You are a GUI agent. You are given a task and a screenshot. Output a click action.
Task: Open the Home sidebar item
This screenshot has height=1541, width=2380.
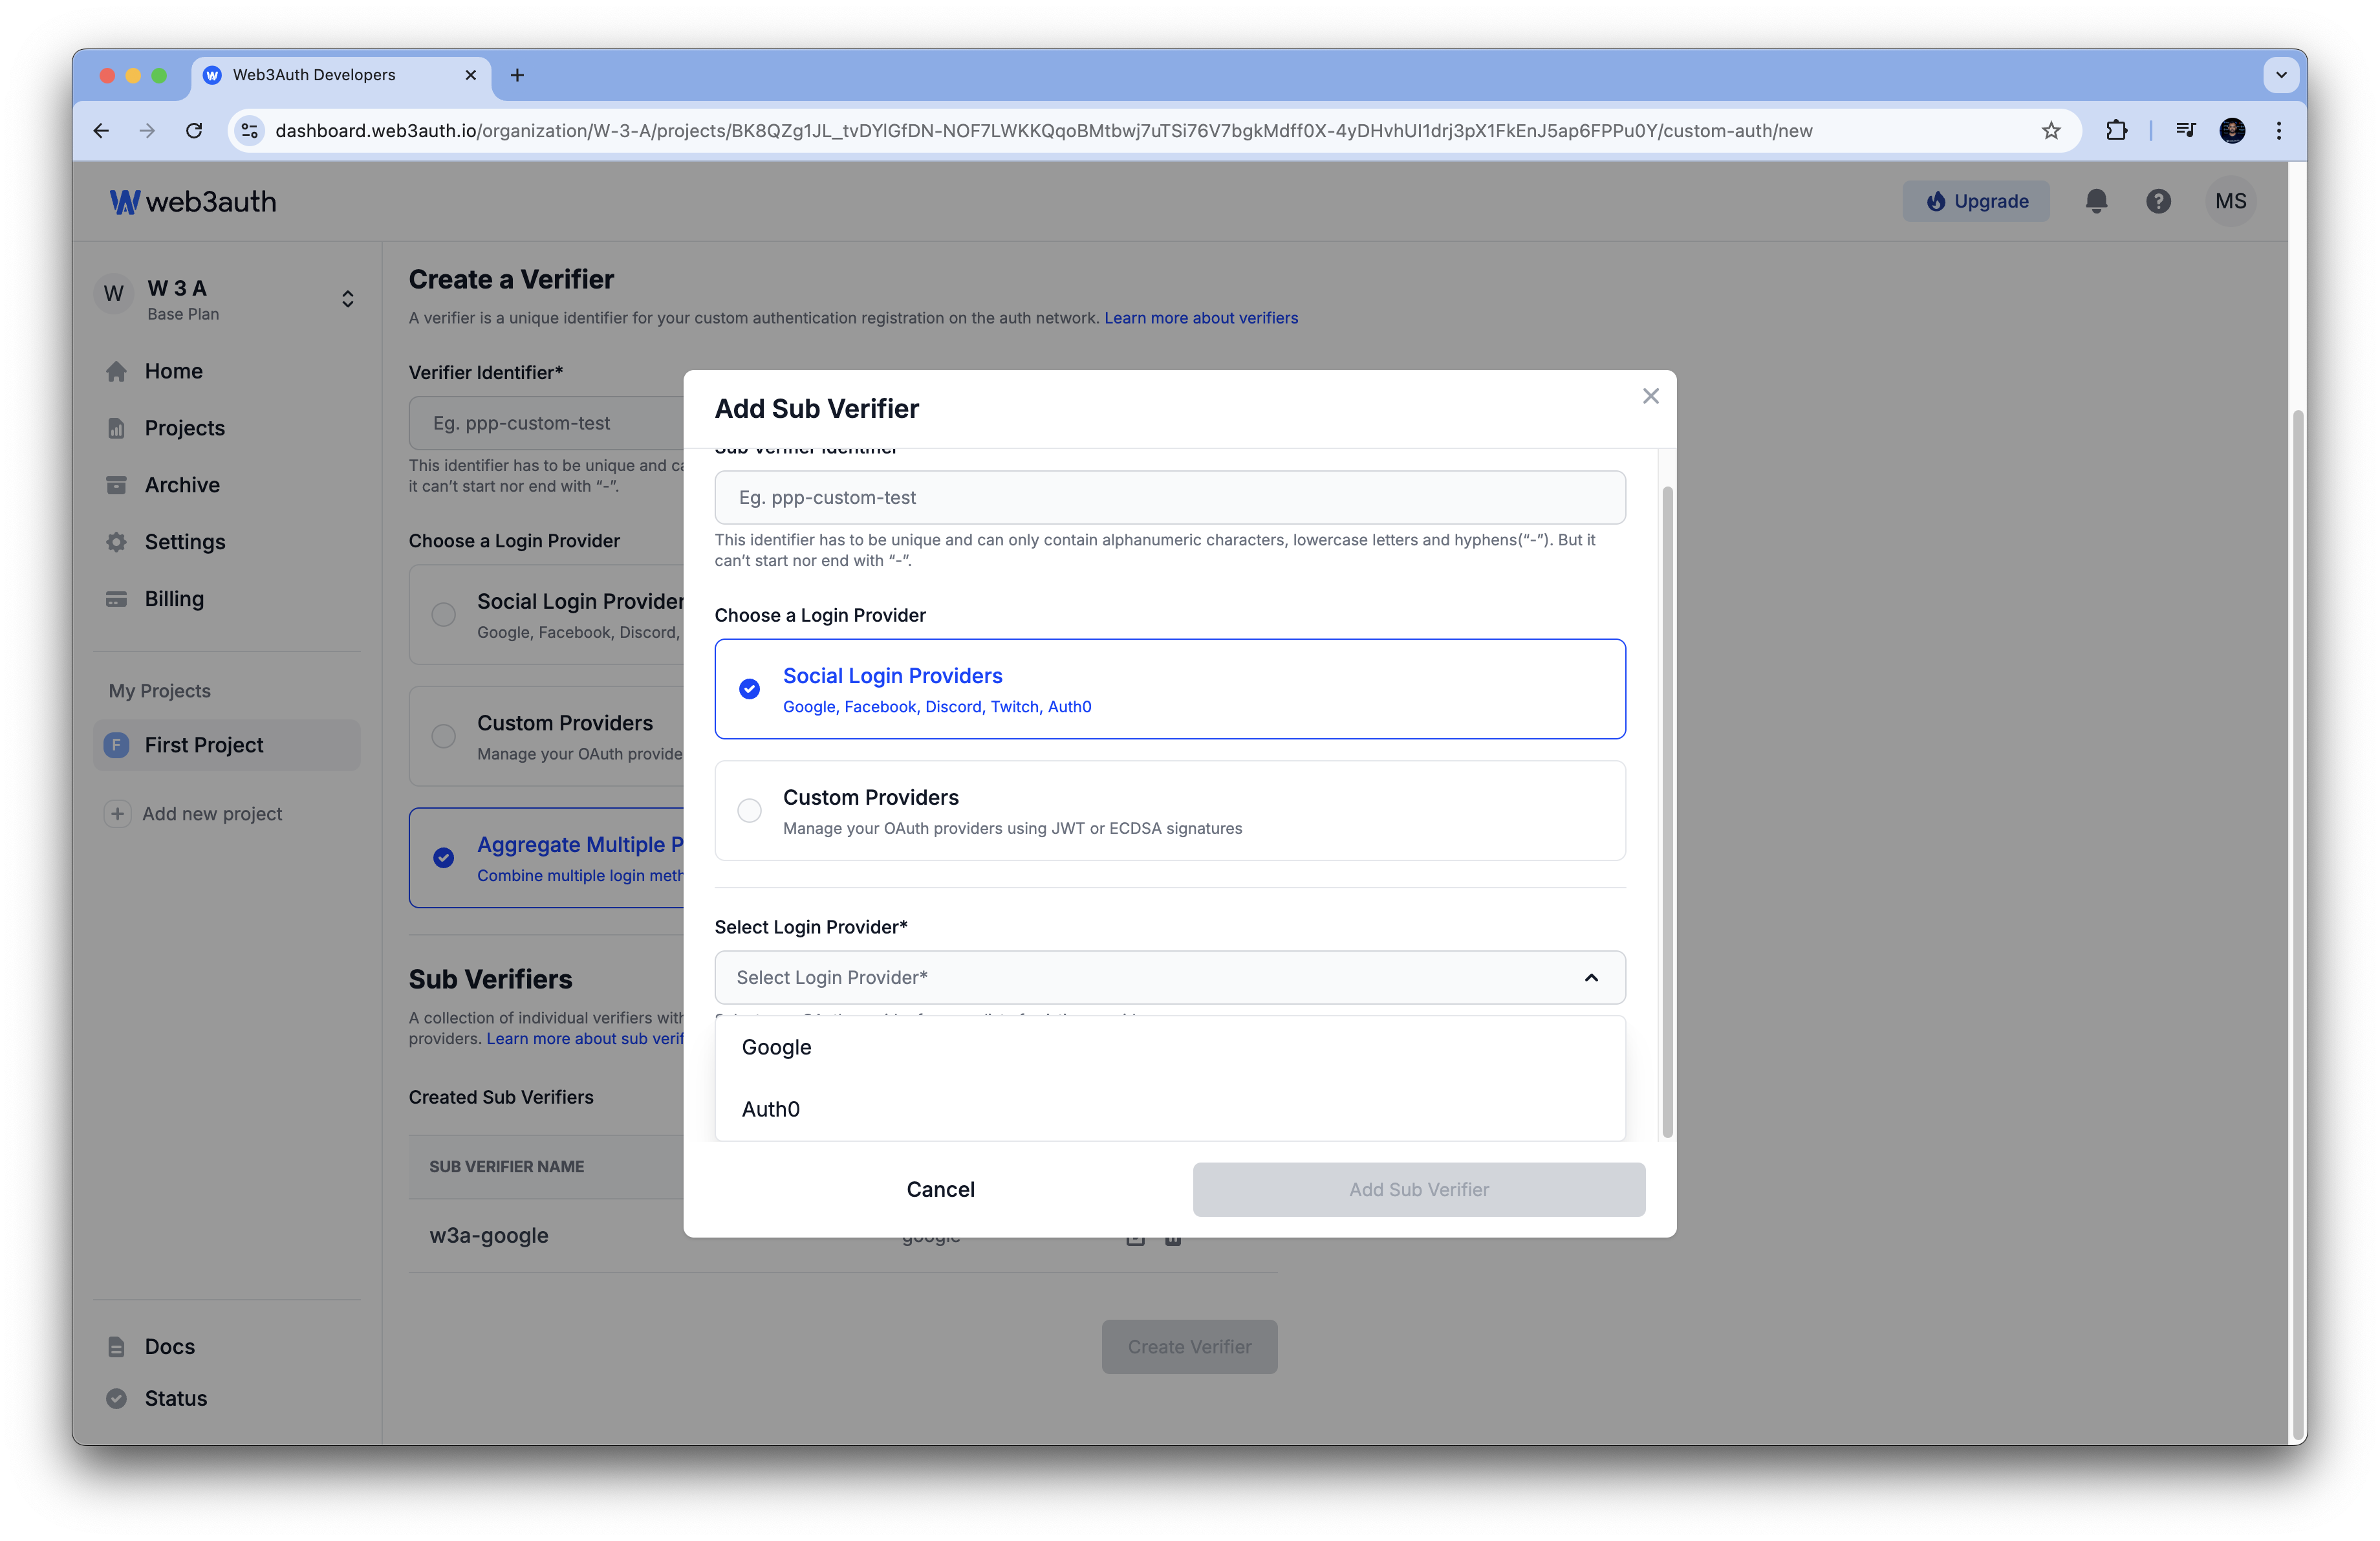173,371
